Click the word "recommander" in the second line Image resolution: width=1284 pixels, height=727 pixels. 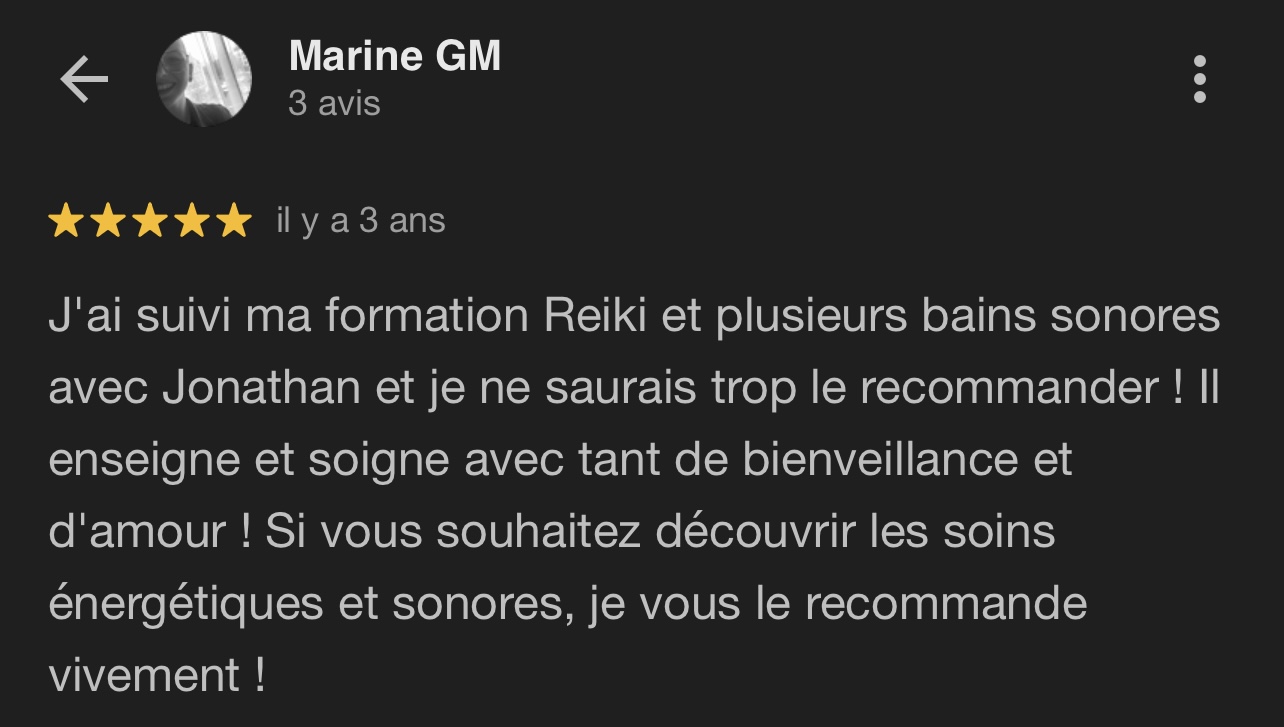tap(1012, 388)
